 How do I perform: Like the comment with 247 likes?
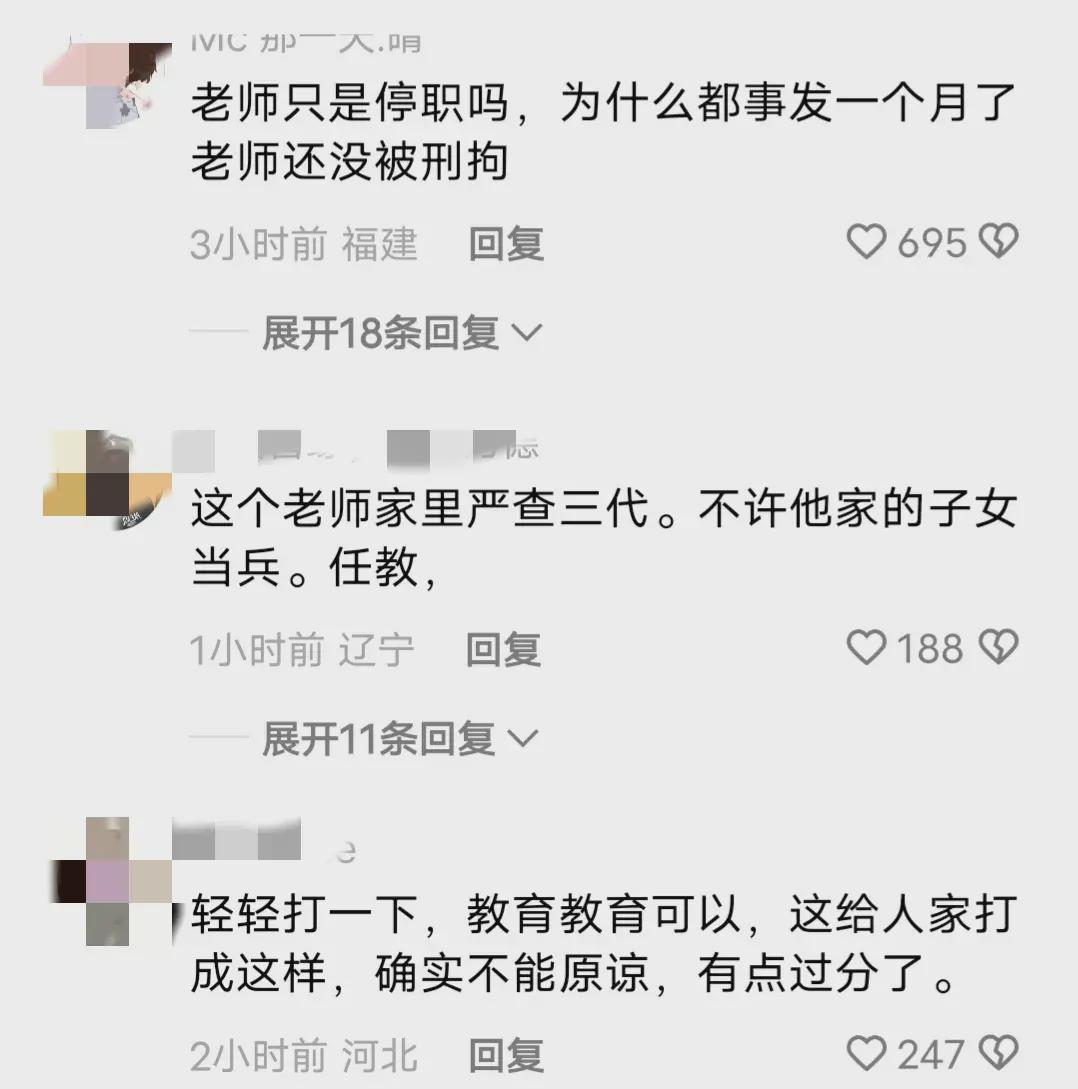coord(866,1053)
